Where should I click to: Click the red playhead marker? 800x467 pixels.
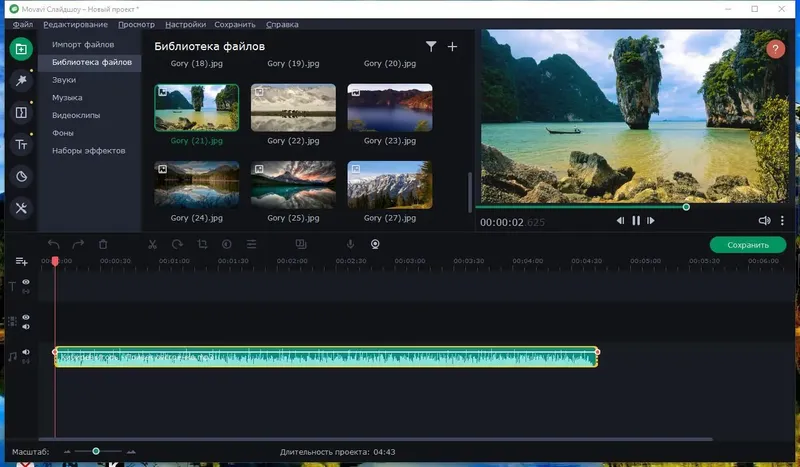55,261
